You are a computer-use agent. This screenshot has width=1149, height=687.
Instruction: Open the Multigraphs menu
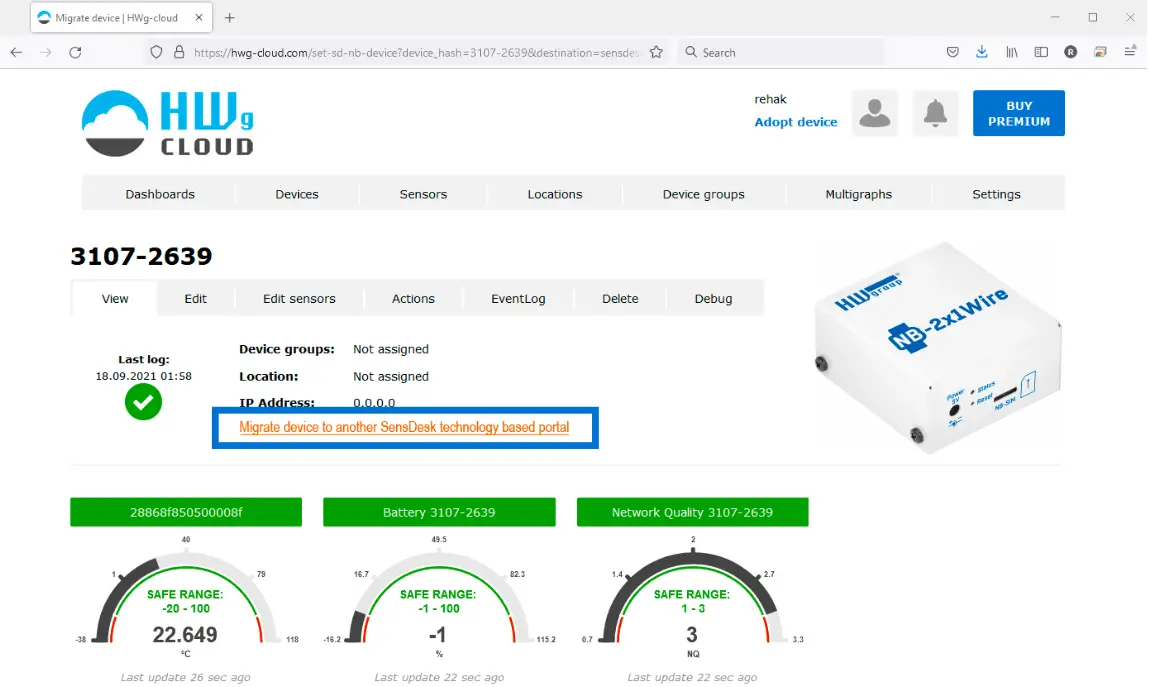pyautogui.click(x=859, y=194)
